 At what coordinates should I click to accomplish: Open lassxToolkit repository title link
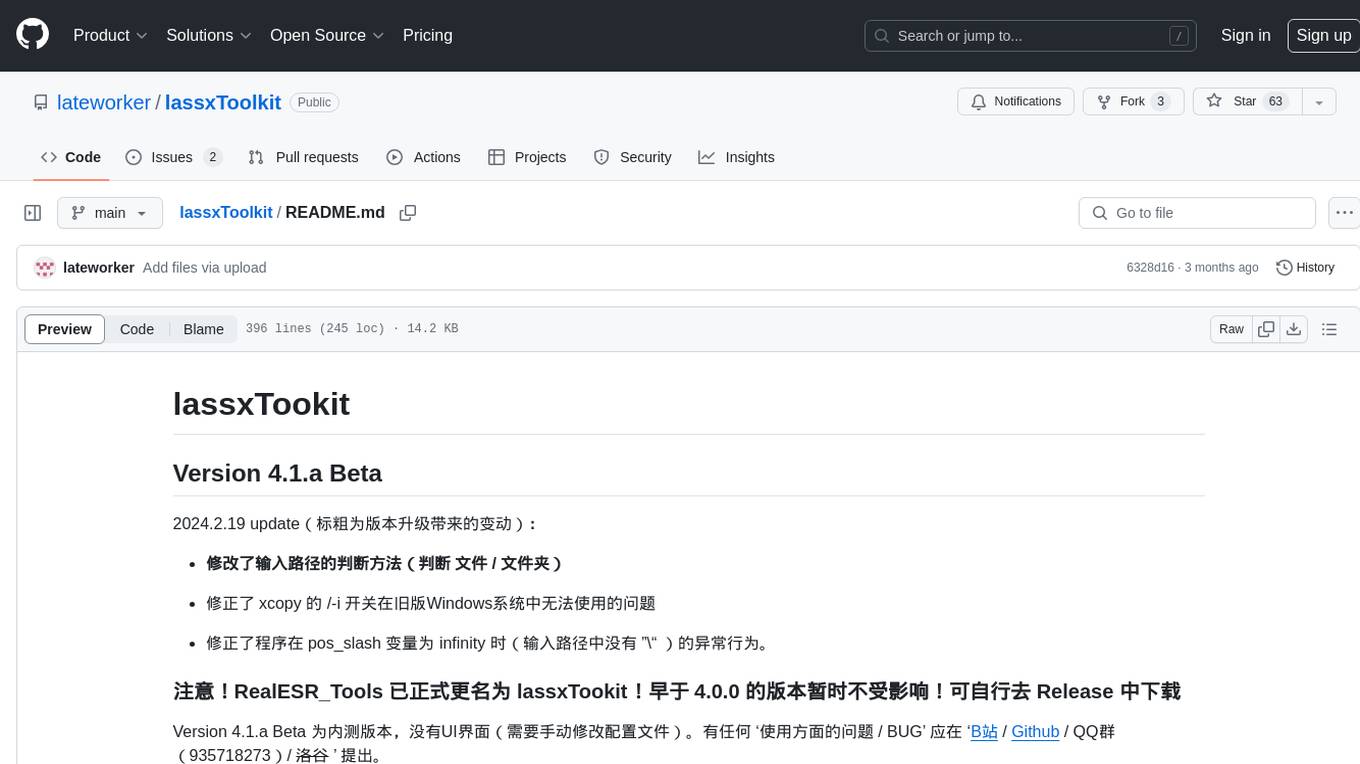(223, 102)
